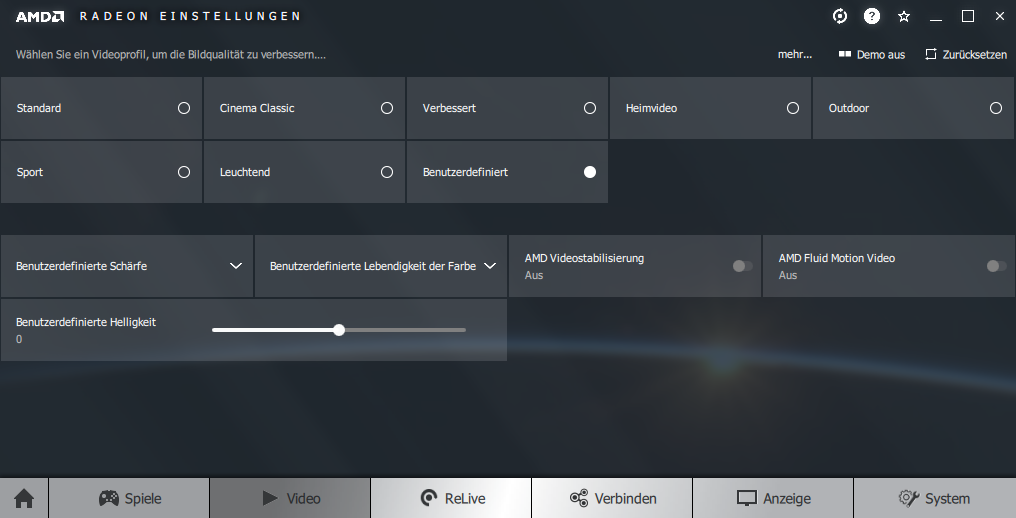Turn off demo with Demo aus
Image resolution: width=1016 pixels, height=518 pixels.
point(872,54)
